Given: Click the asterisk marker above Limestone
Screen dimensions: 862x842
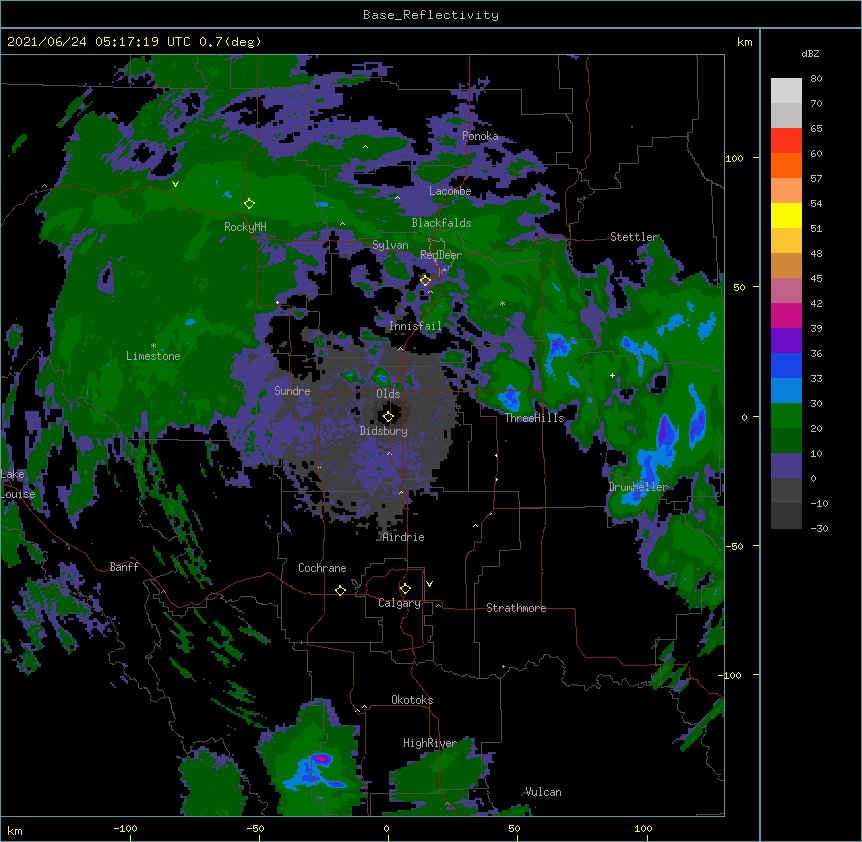Looking at the screenshot, I should [153, 346].
